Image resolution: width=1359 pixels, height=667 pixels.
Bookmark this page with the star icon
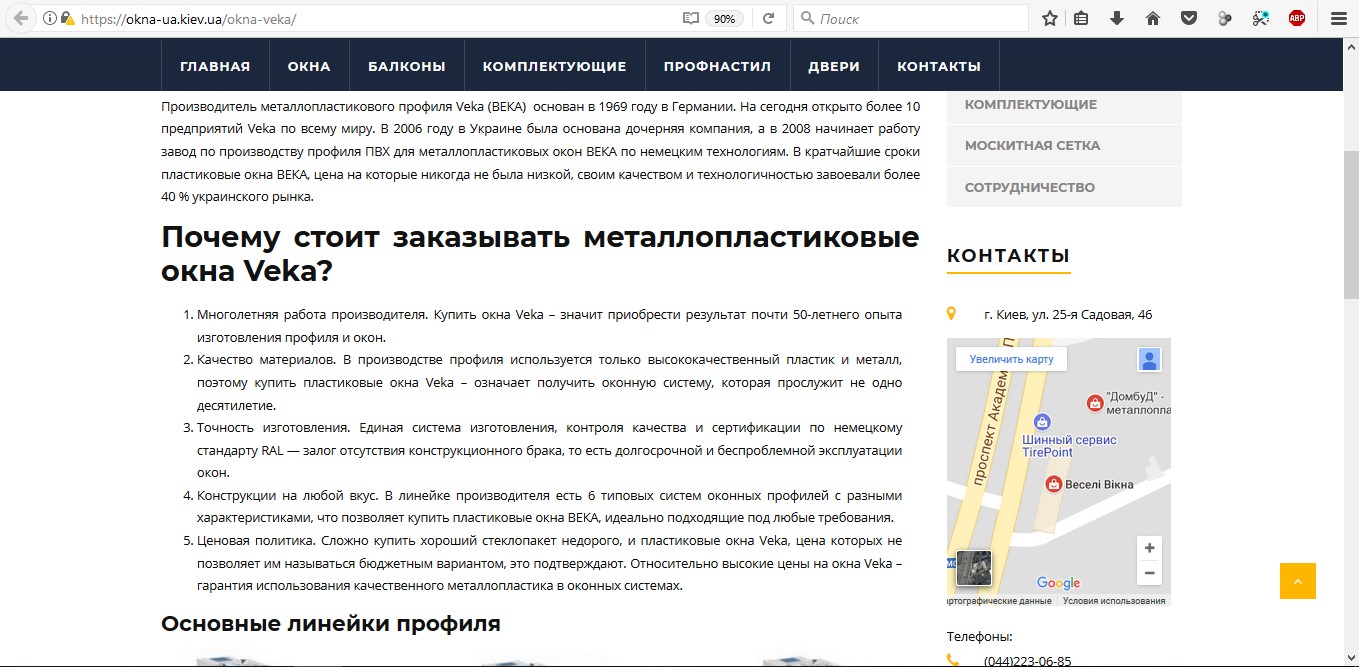(x=1050, y=18)
